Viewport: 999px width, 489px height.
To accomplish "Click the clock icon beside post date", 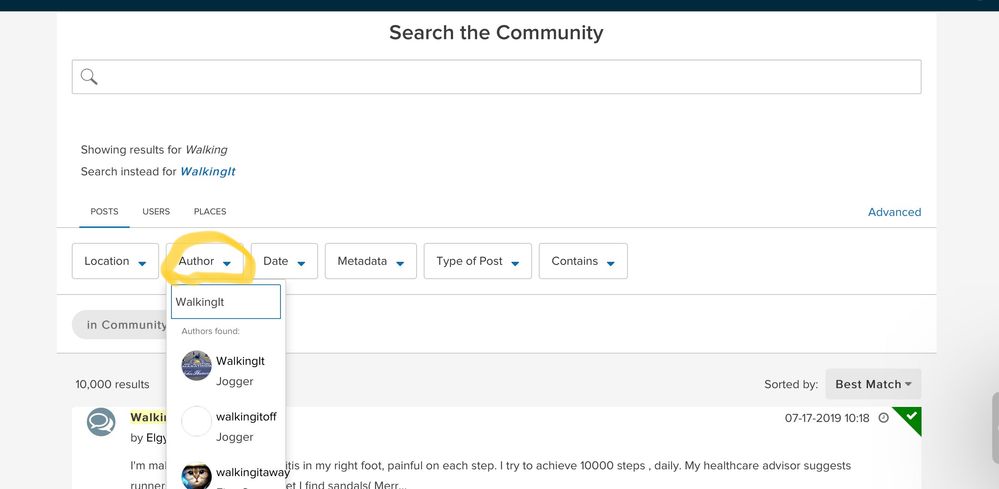I will [883, 418].
